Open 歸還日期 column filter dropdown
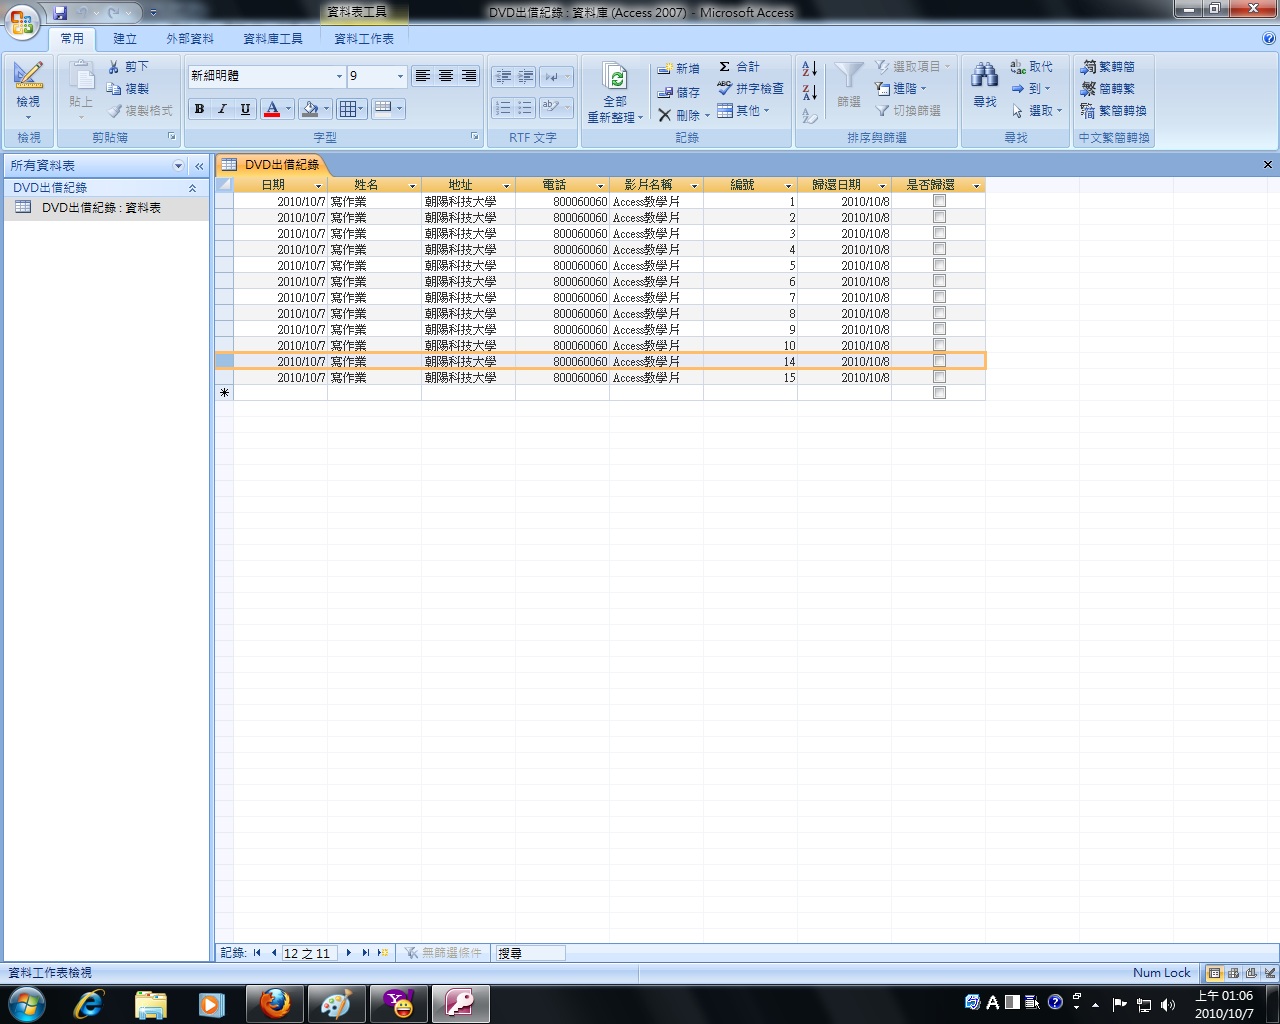Image resolution: width=1280 pixels, height=1024 pixels. pos(882,186)
